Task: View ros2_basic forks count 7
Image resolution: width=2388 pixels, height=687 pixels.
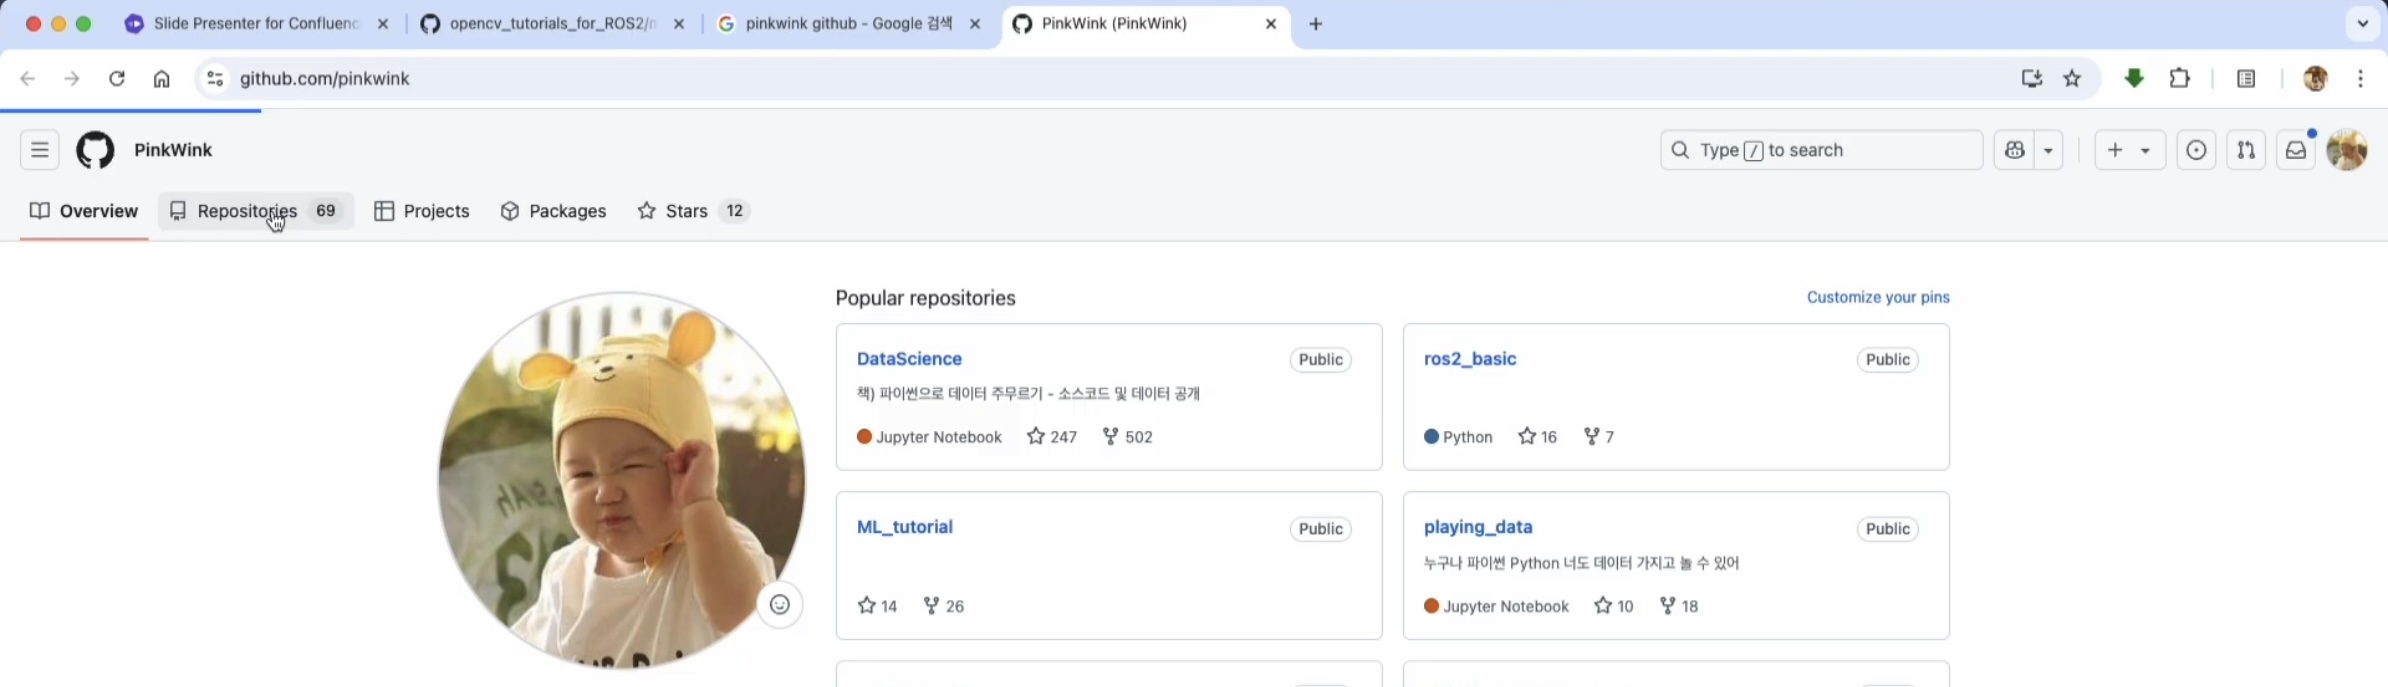Action: [1599, 437]
